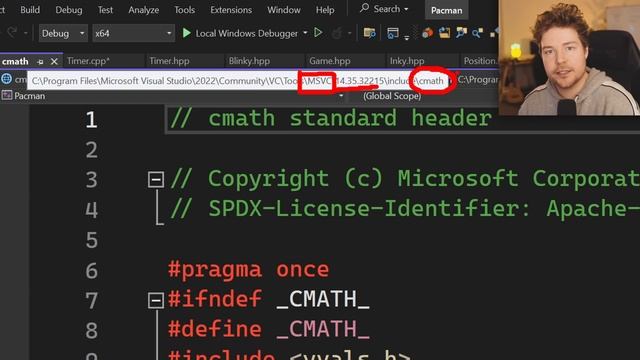The width and height of the screenshot is (640, 360).
Task: Click line number 2 in the margin
Action: tap(92, 150)
